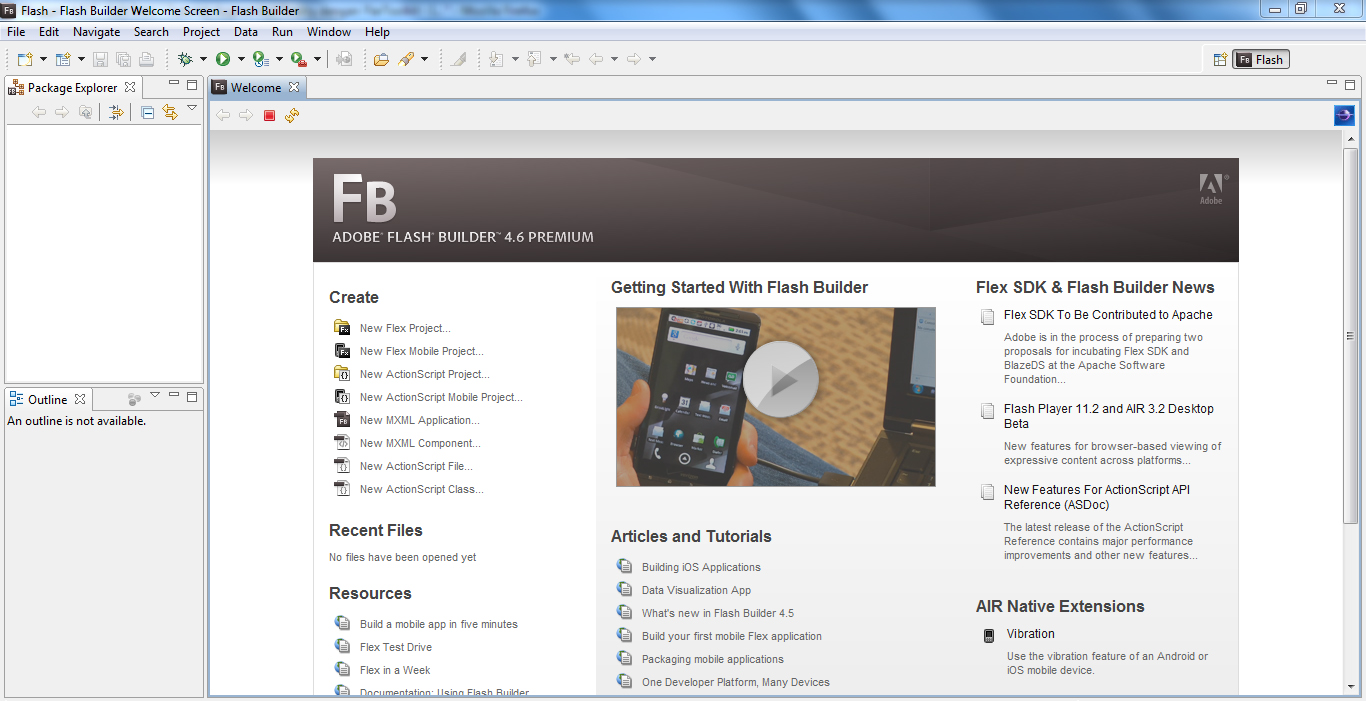This screenshot has width=1366, height=701.
Task: Open the Search flashlight dropdown arrow
Action: [424, 60]
